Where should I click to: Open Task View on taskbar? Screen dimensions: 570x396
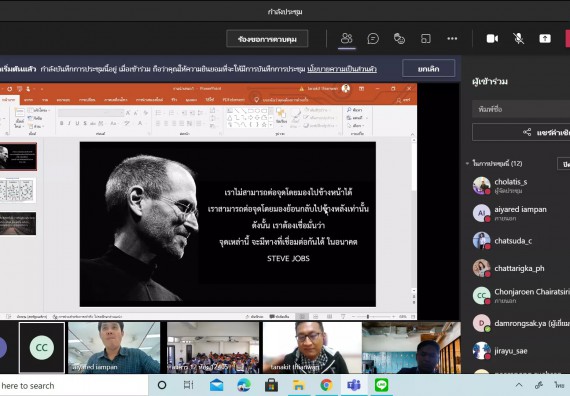coord(189,385)
